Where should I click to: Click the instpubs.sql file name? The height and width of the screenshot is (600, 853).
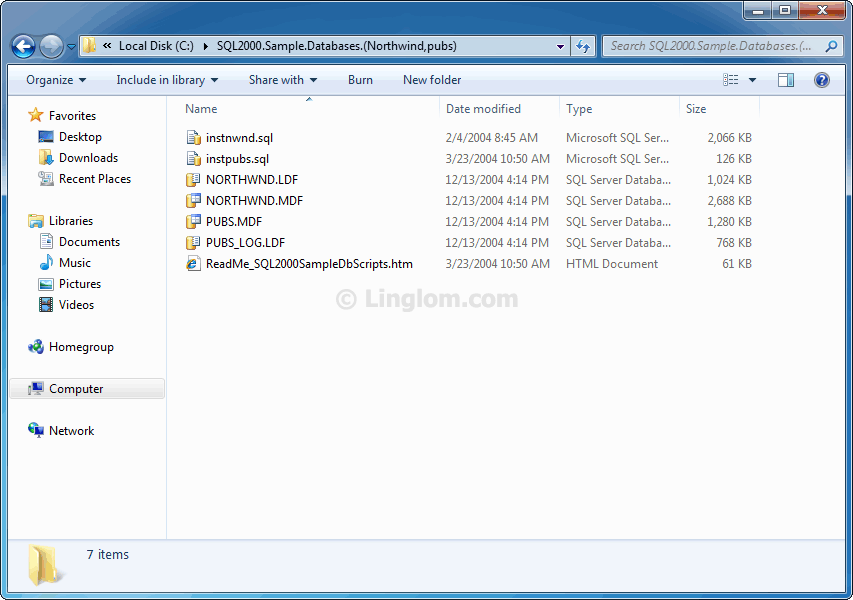pos(237,159)
